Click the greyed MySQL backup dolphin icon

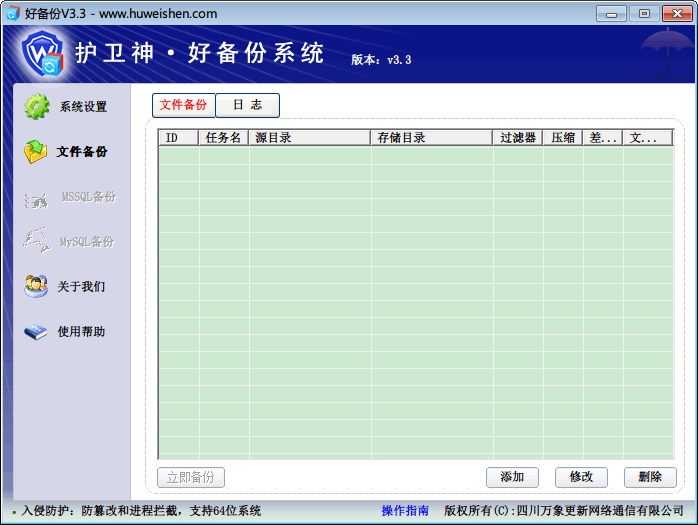pos(37,241)
